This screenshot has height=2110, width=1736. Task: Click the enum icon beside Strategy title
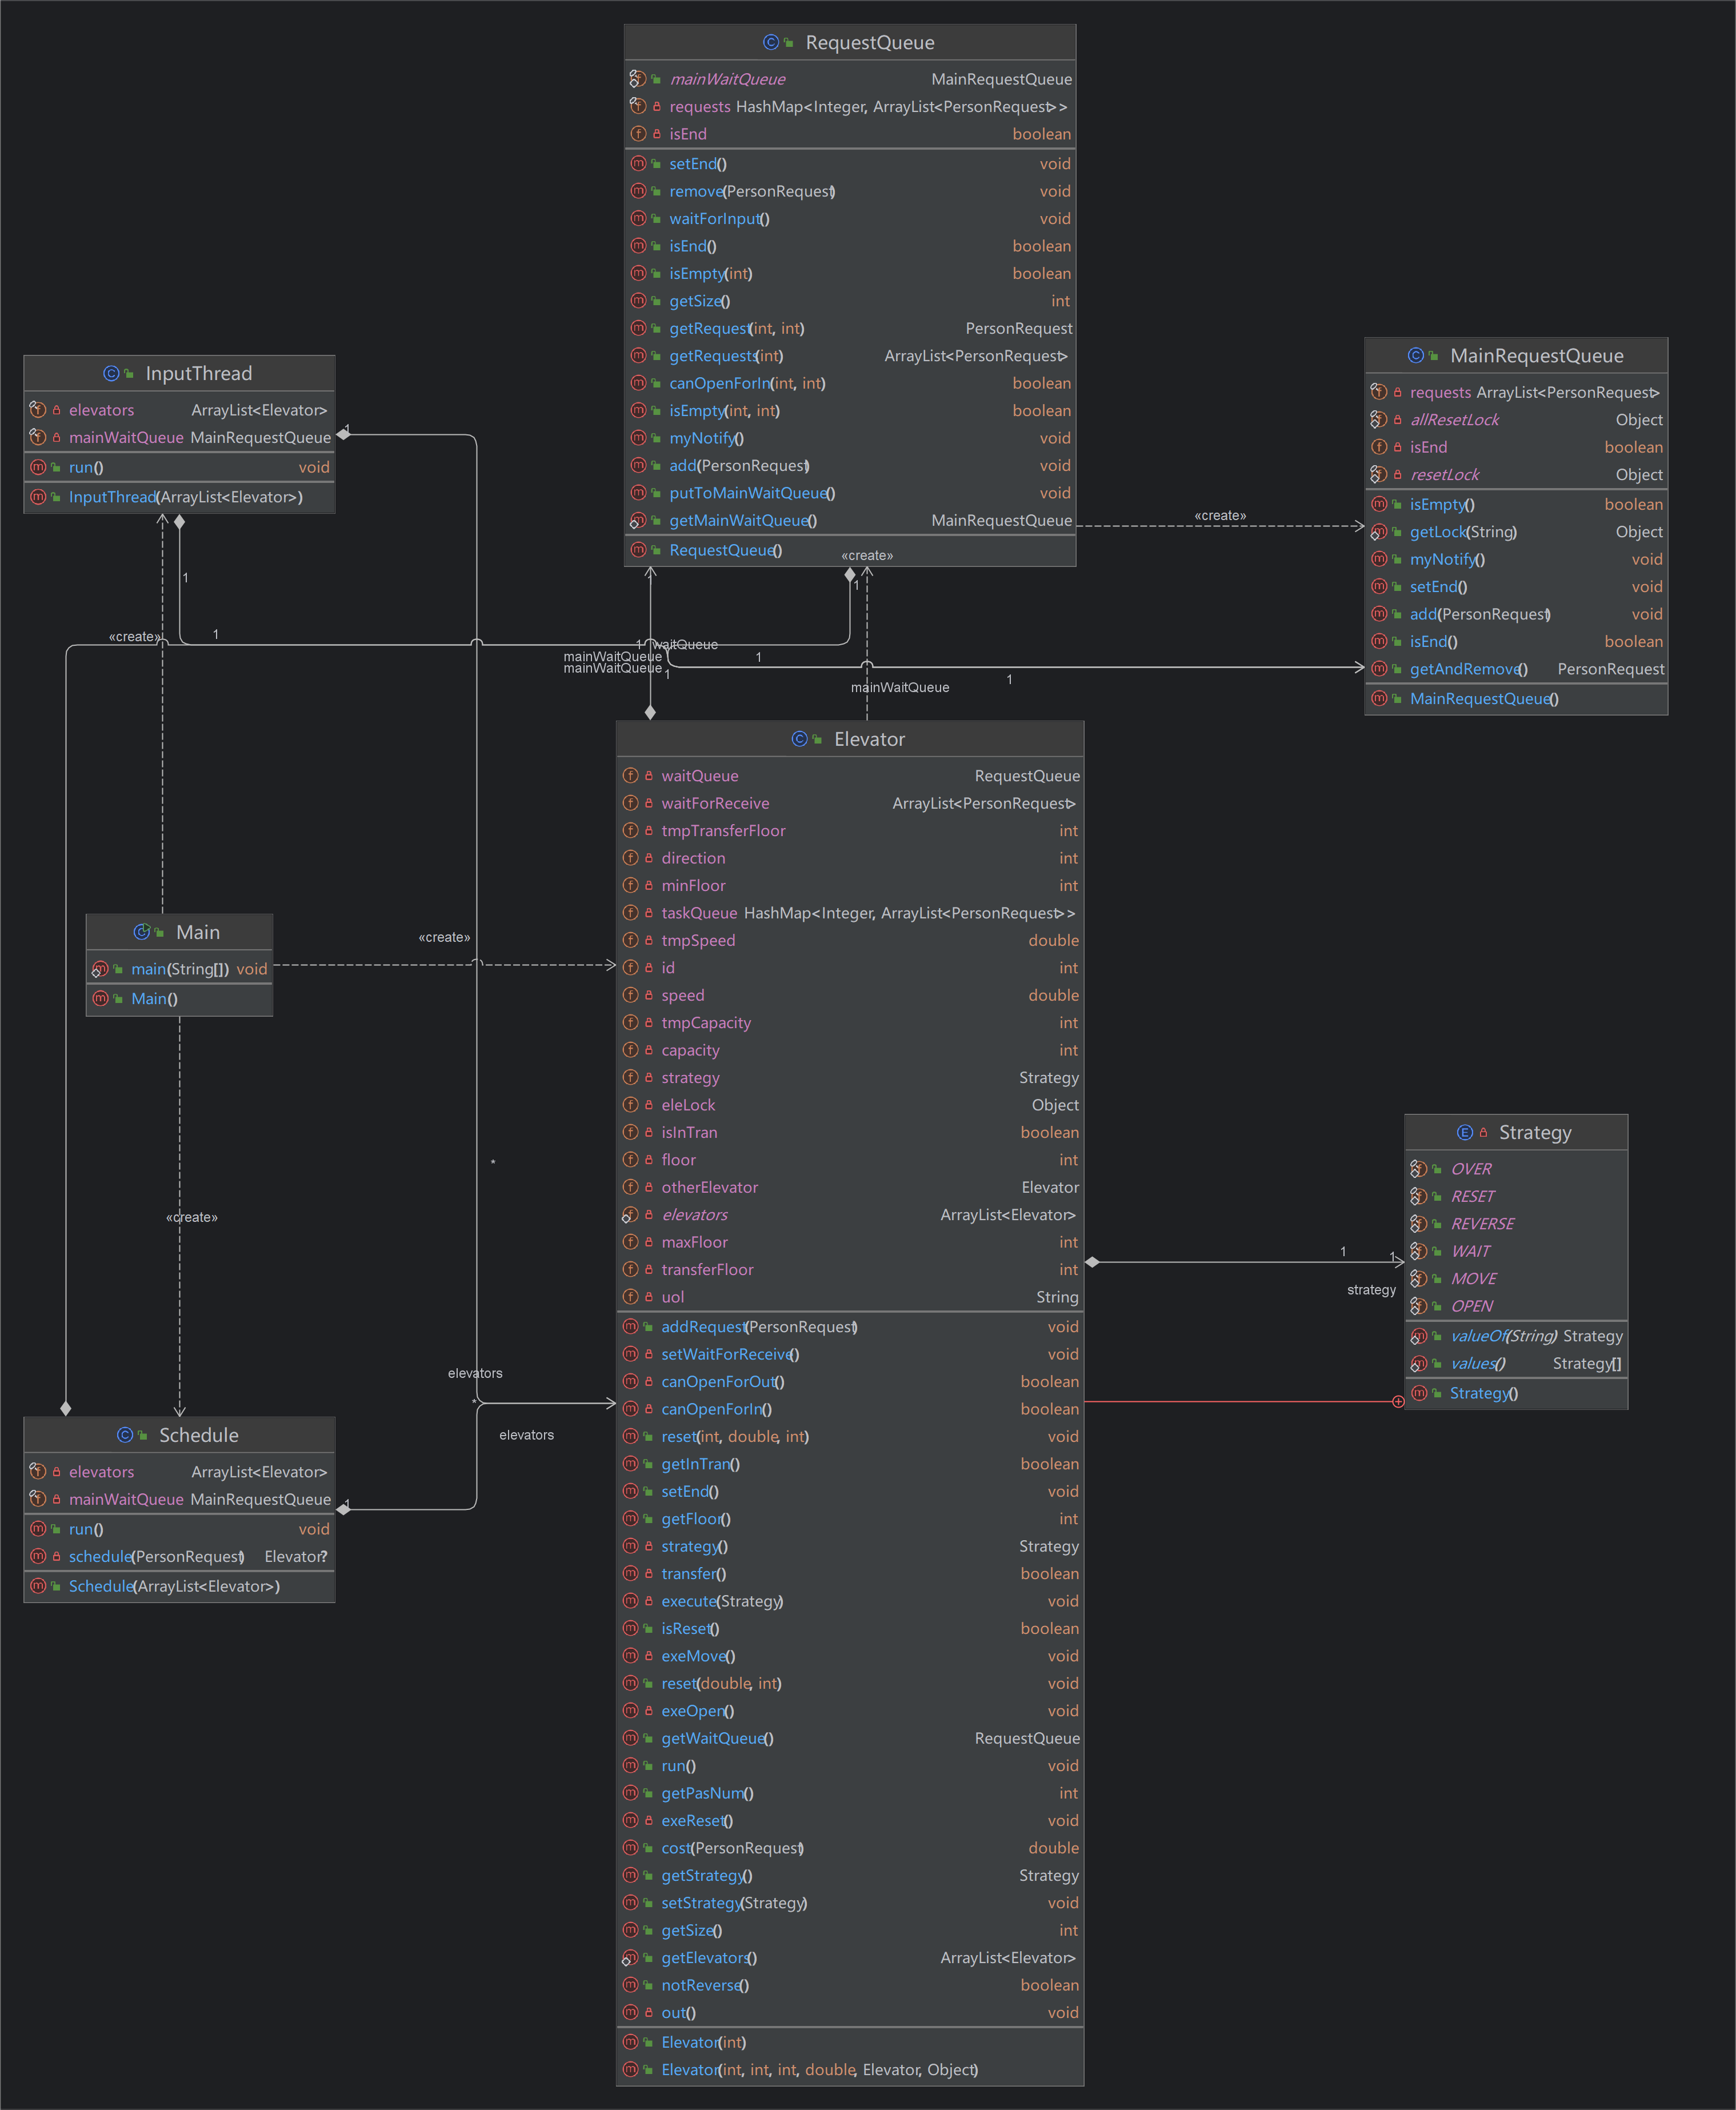(1465, 1132)
